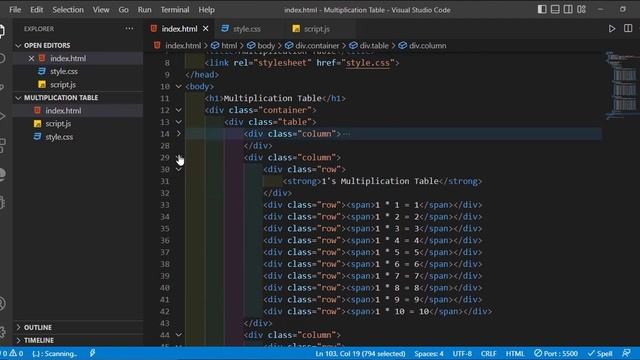This screenshot has width=640, height=360.
Task: Open the Go menu
Action: (123, 9)
